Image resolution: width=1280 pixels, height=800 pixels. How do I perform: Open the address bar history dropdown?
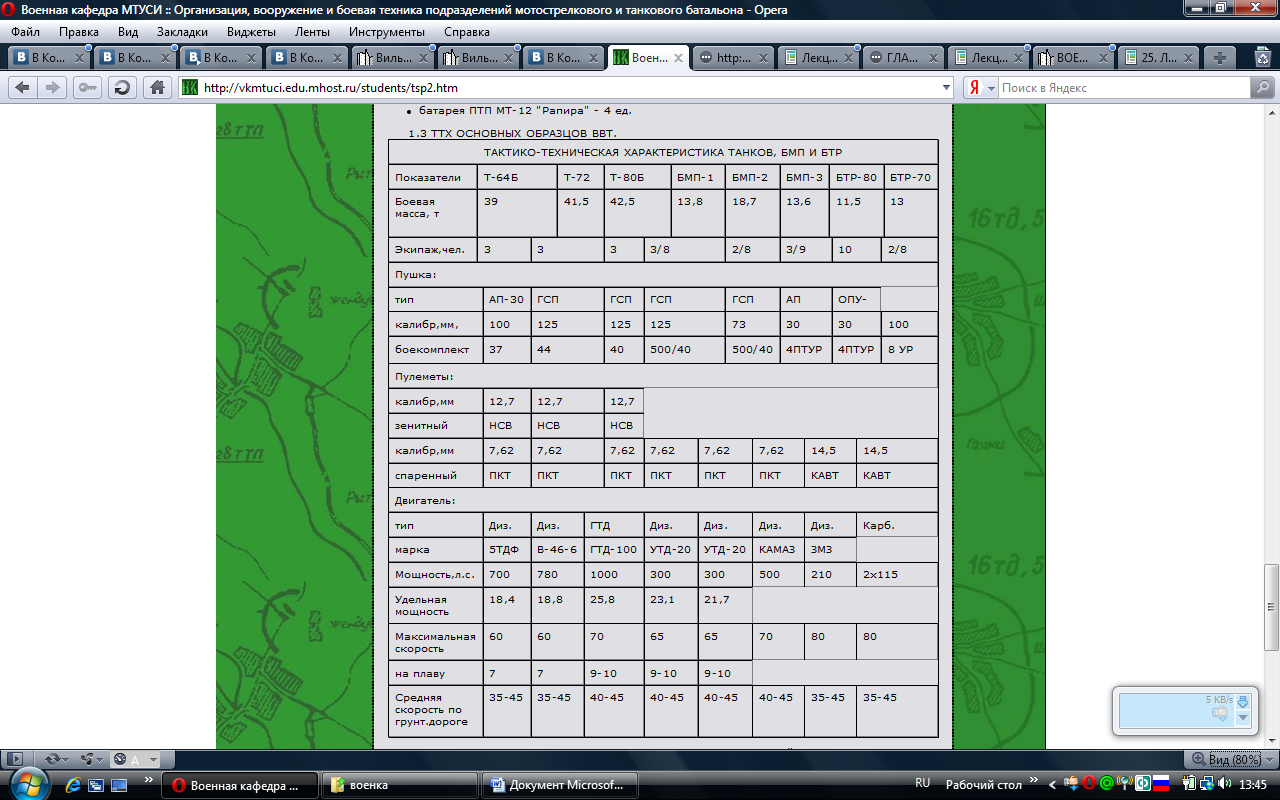point(946,88)
